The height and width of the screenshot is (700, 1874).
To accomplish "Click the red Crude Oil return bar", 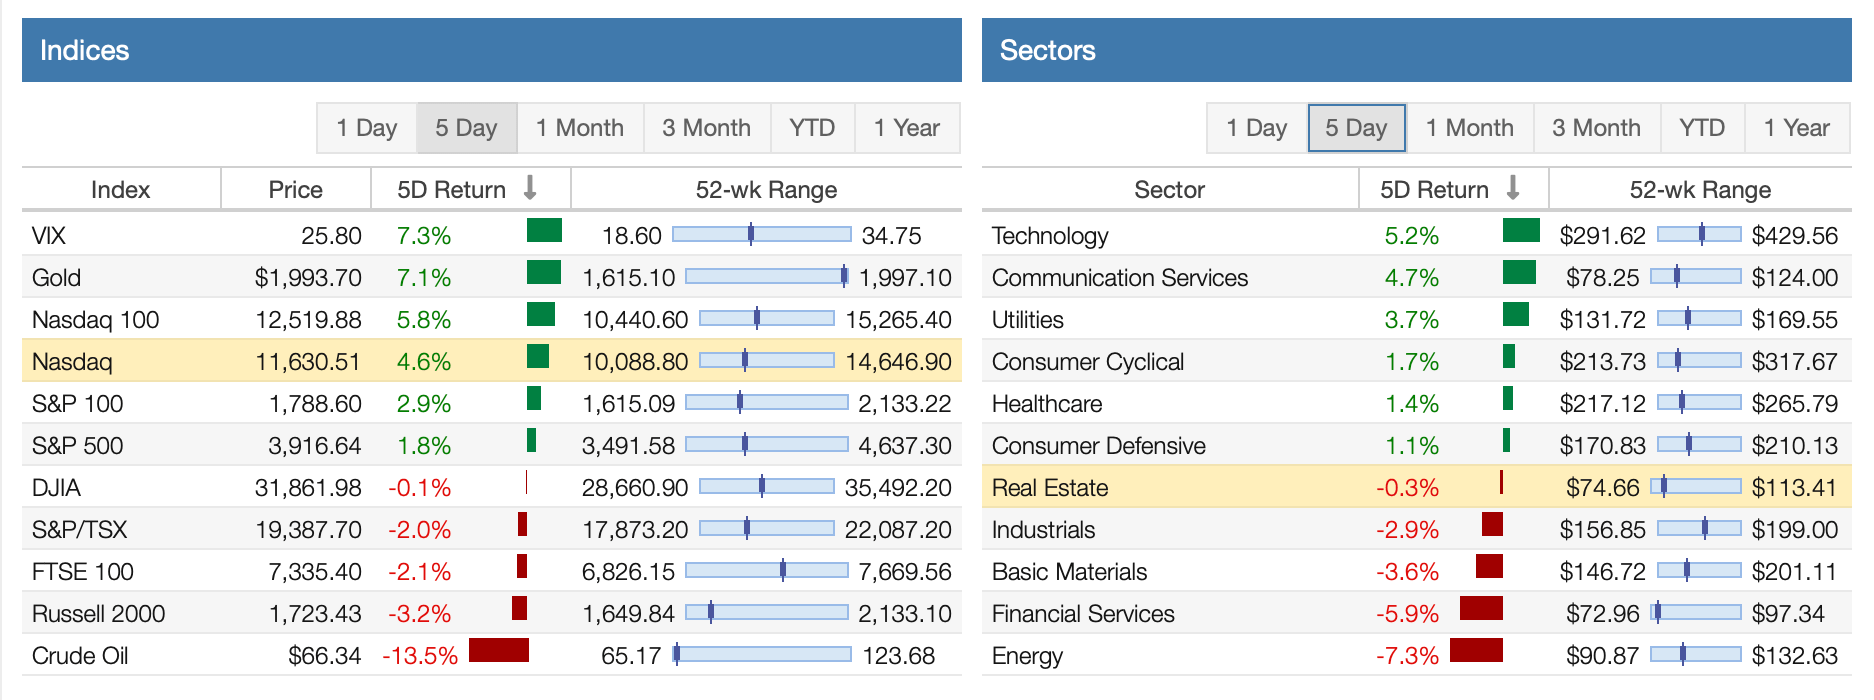I will click(x=499, y=650).
